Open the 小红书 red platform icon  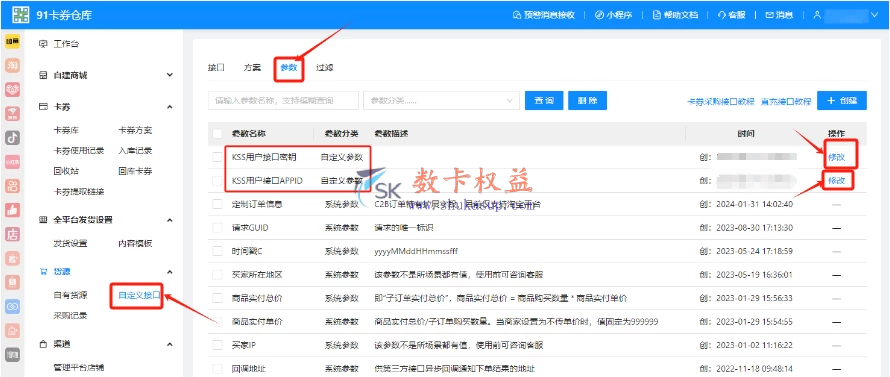[12, 162]
